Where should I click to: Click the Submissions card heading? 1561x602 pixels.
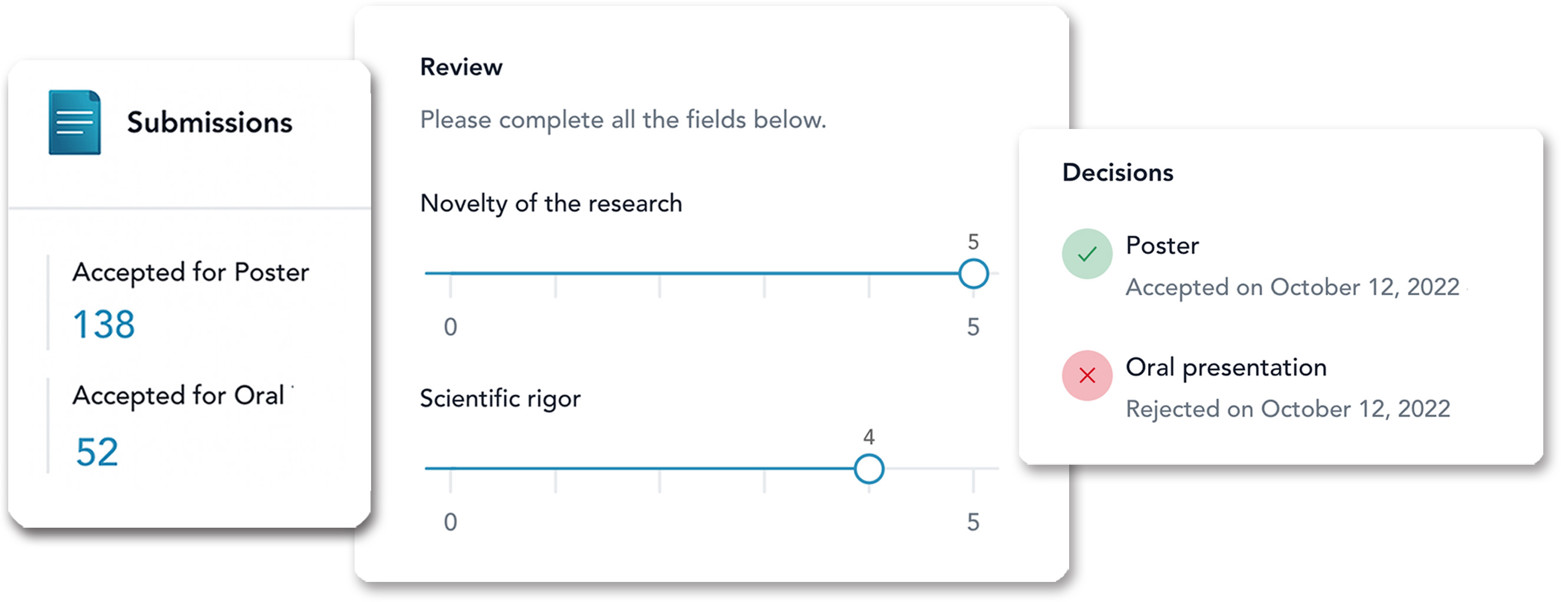[209, 123]
